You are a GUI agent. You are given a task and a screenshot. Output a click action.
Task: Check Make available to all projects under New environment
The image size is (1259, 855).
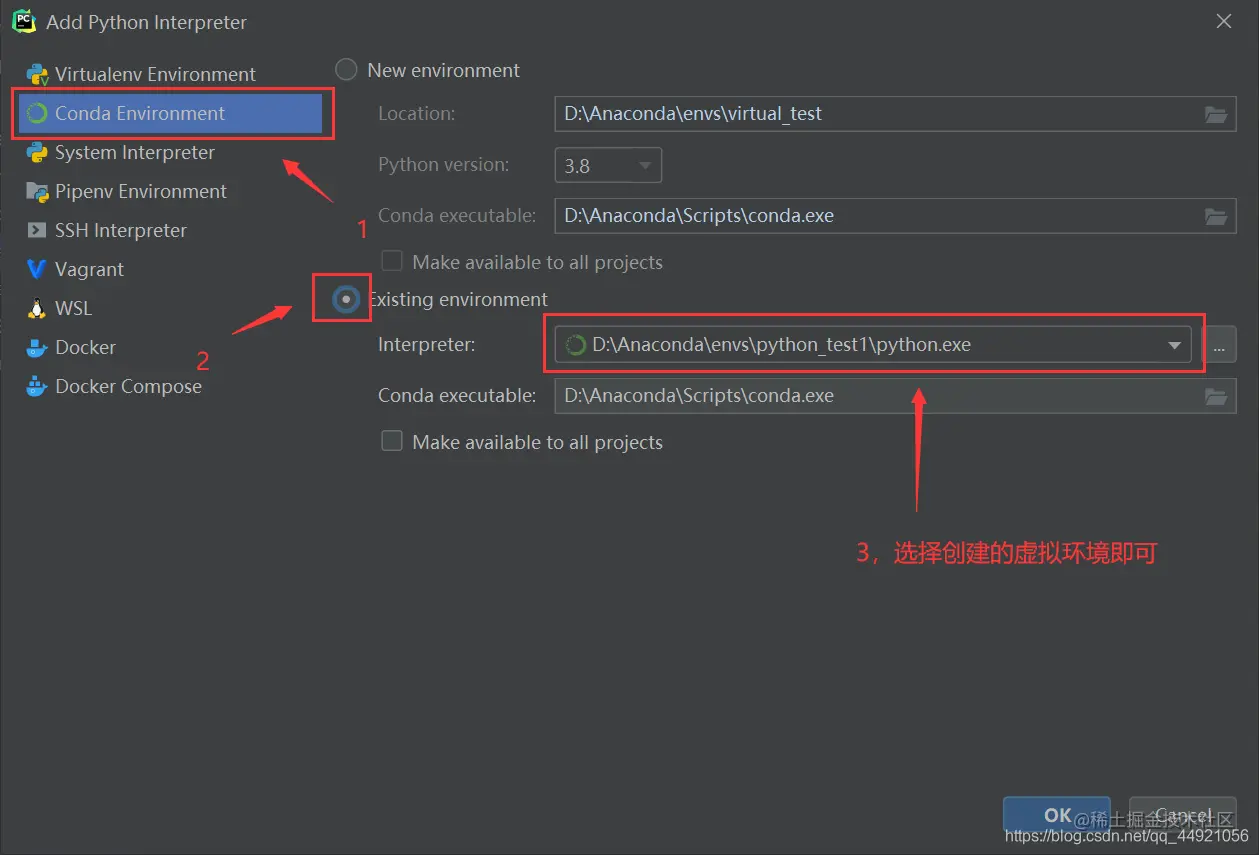[392, 261]
